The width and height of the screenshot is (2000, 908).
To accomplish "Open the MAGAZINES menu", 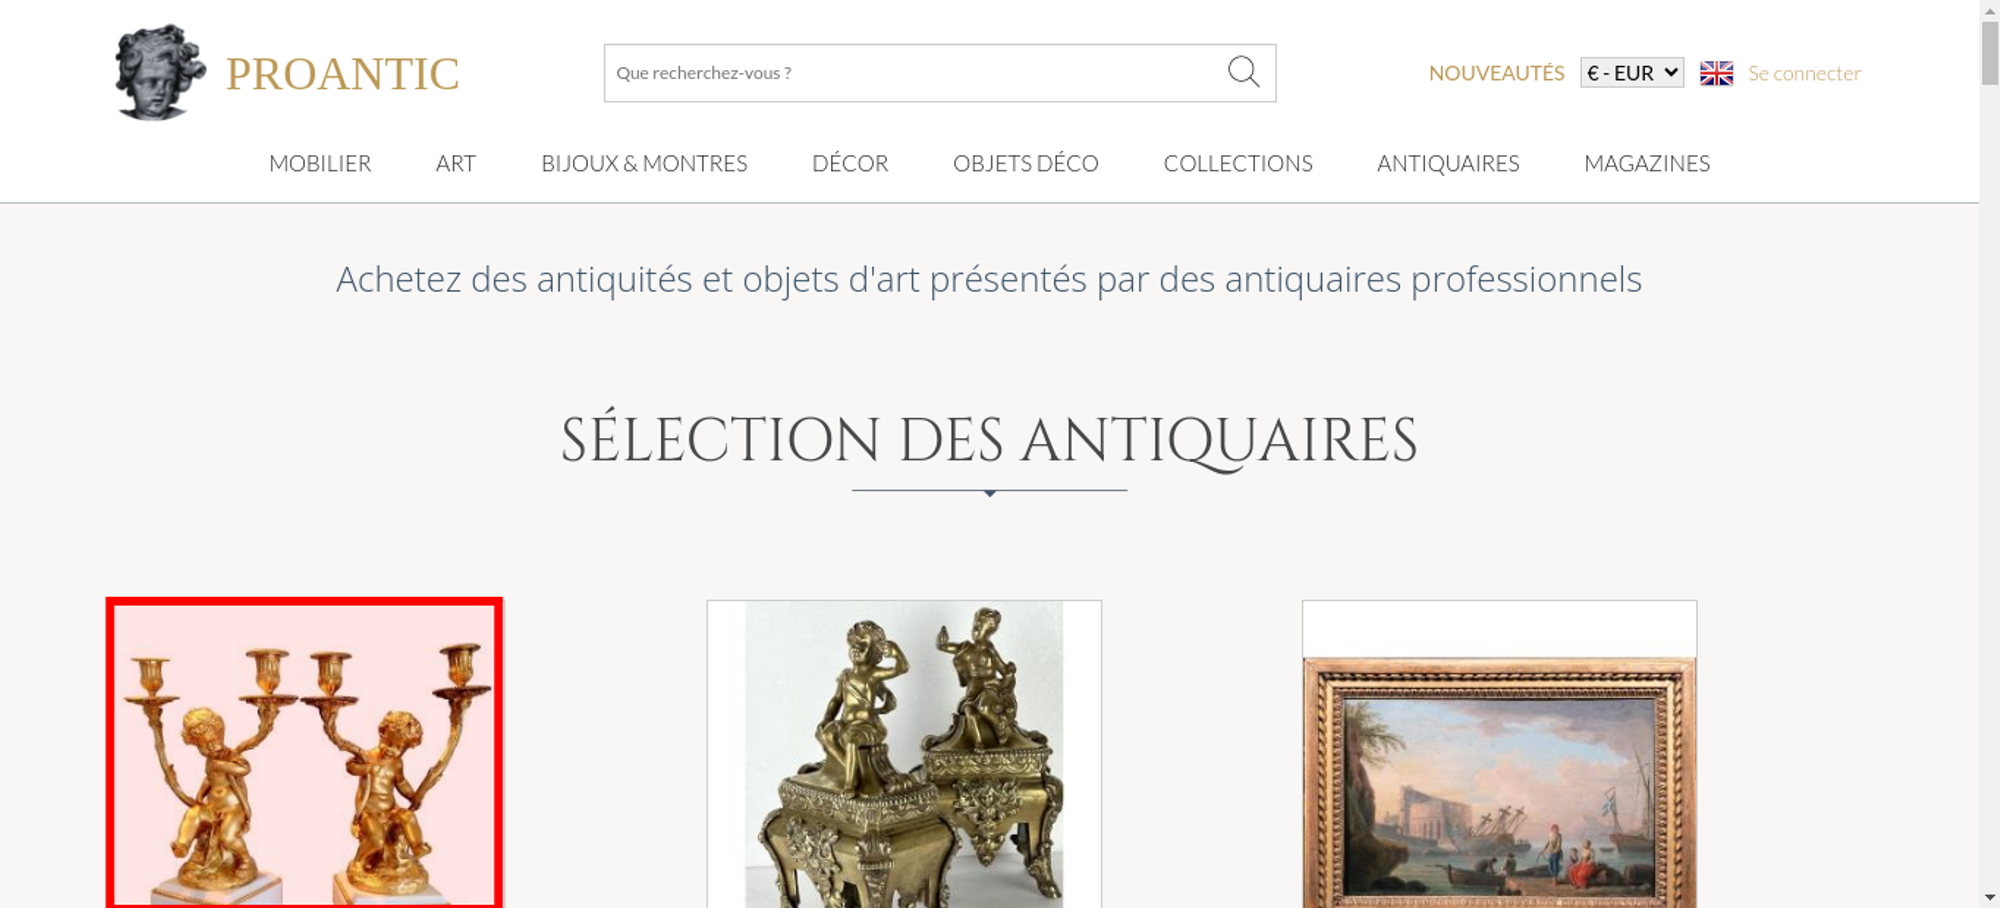I will tap(1647, 163).
